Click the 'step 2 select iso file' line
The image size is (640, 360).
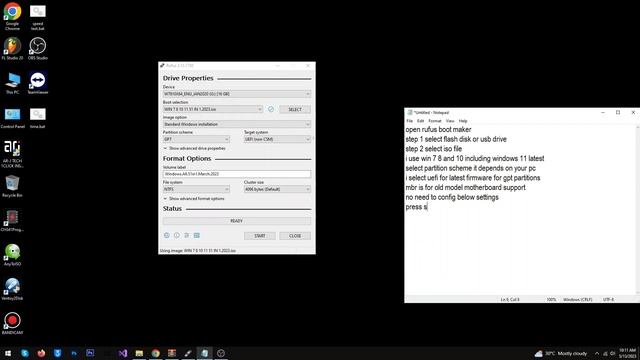tap(433, 149)
